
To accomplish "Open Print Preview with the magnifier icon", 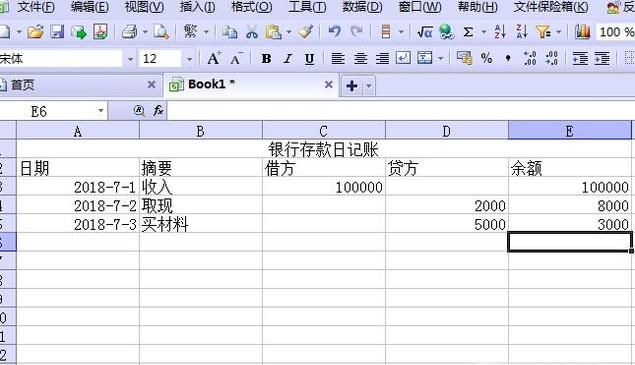I will click(x=161, y=32).
